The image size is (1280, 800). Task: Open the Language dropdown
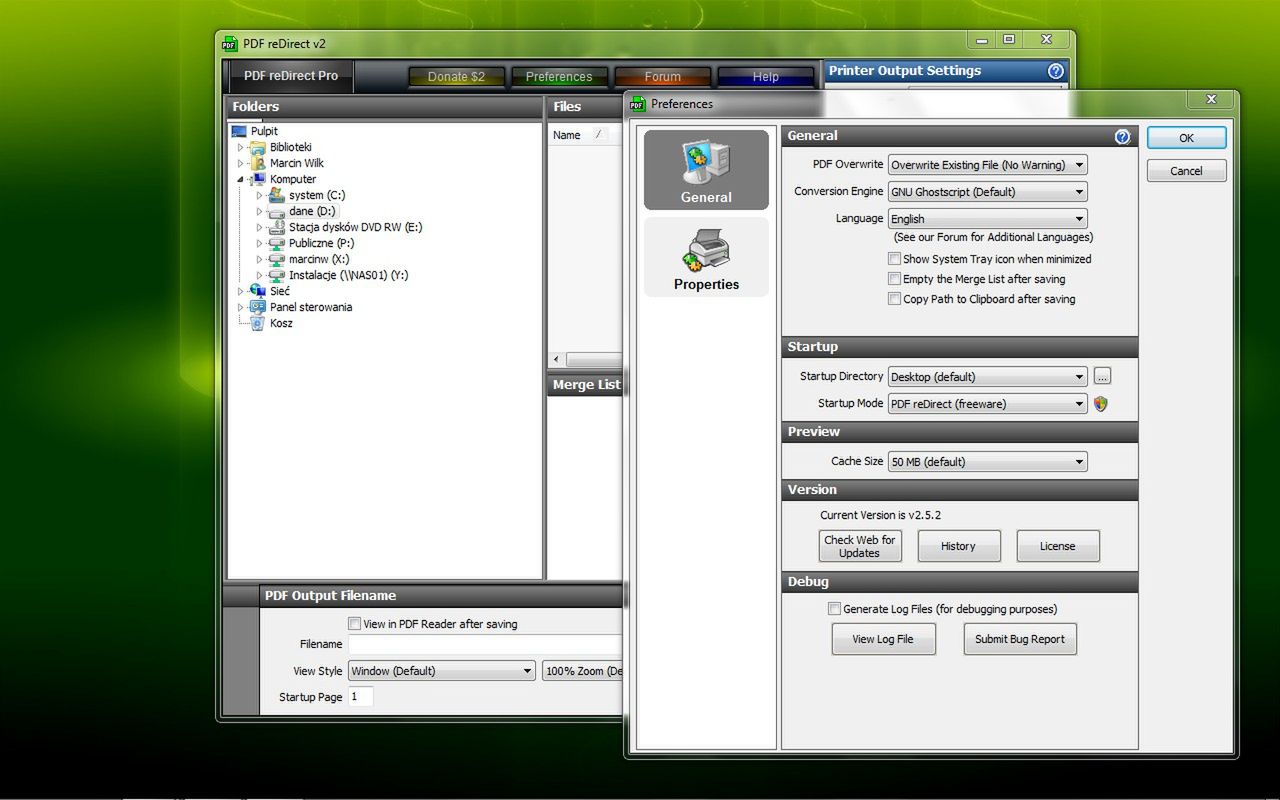tap(987, 219)
